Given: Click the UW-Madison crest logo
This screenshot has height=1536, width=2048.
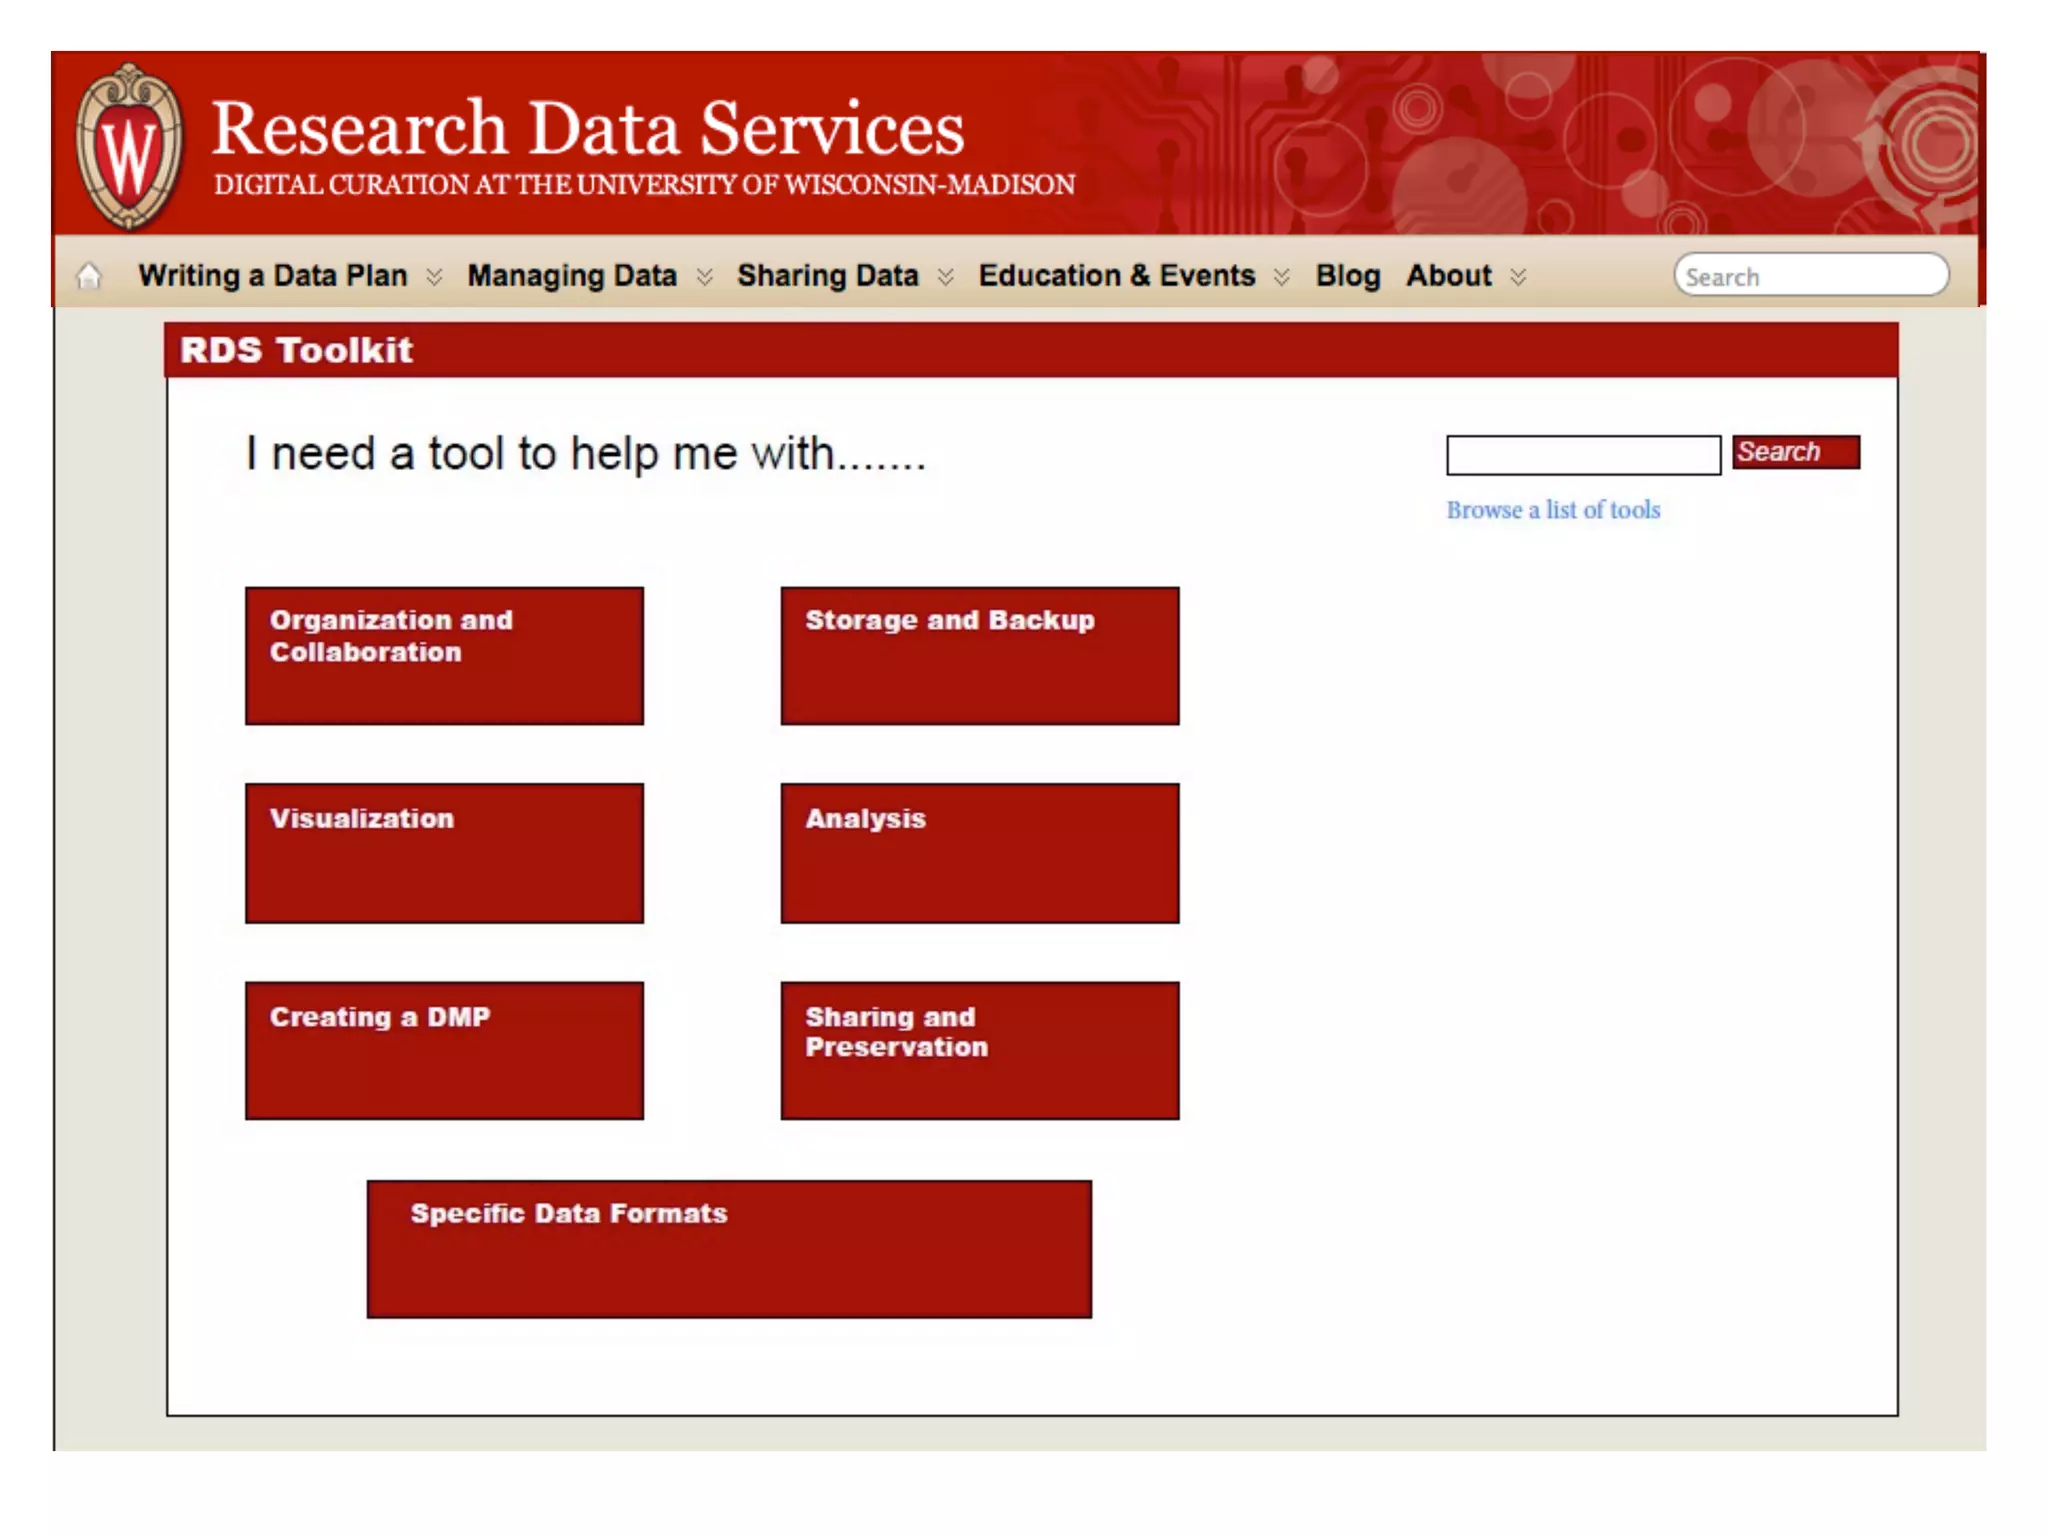Looking at the screenshot, I should tap(130, 147).
